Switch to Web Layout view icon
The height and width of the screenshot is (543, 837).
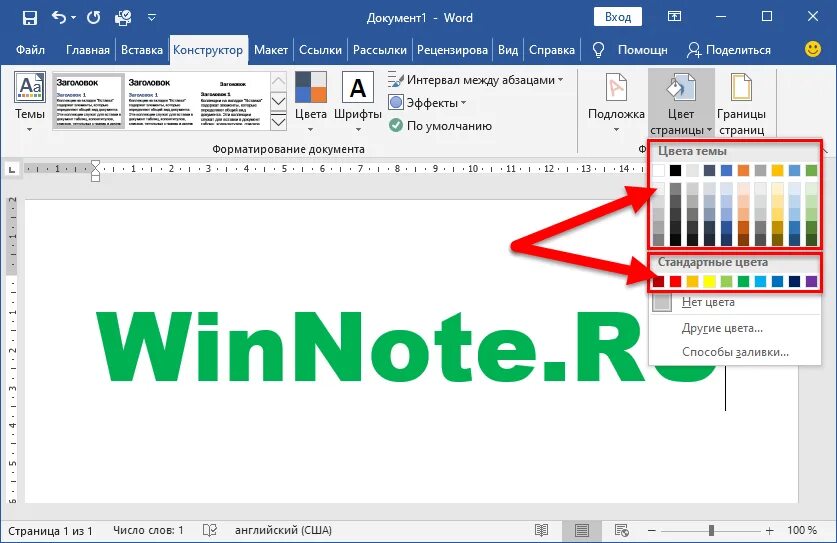(x=621, y=530)
